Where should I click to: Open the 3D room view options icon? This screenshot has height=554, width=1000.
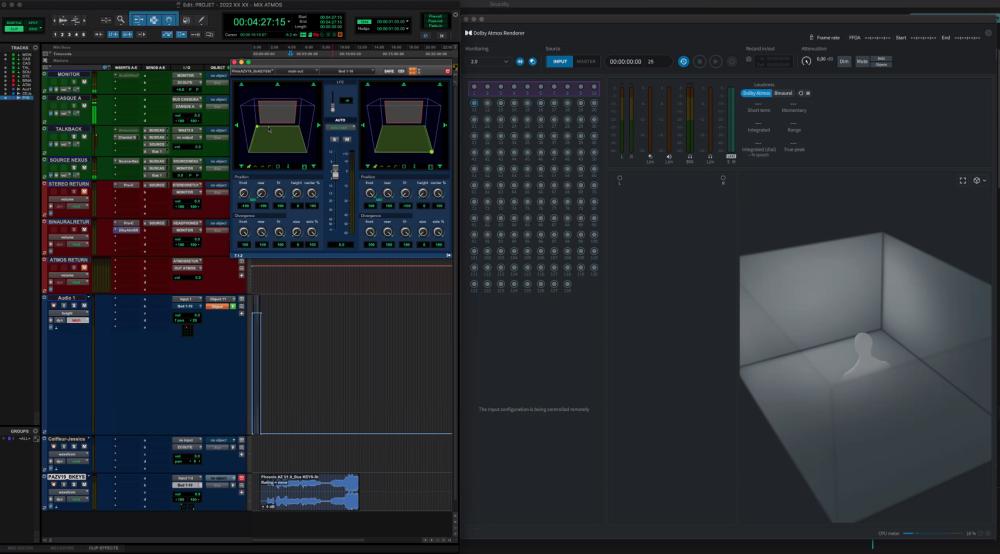(978, 180)
